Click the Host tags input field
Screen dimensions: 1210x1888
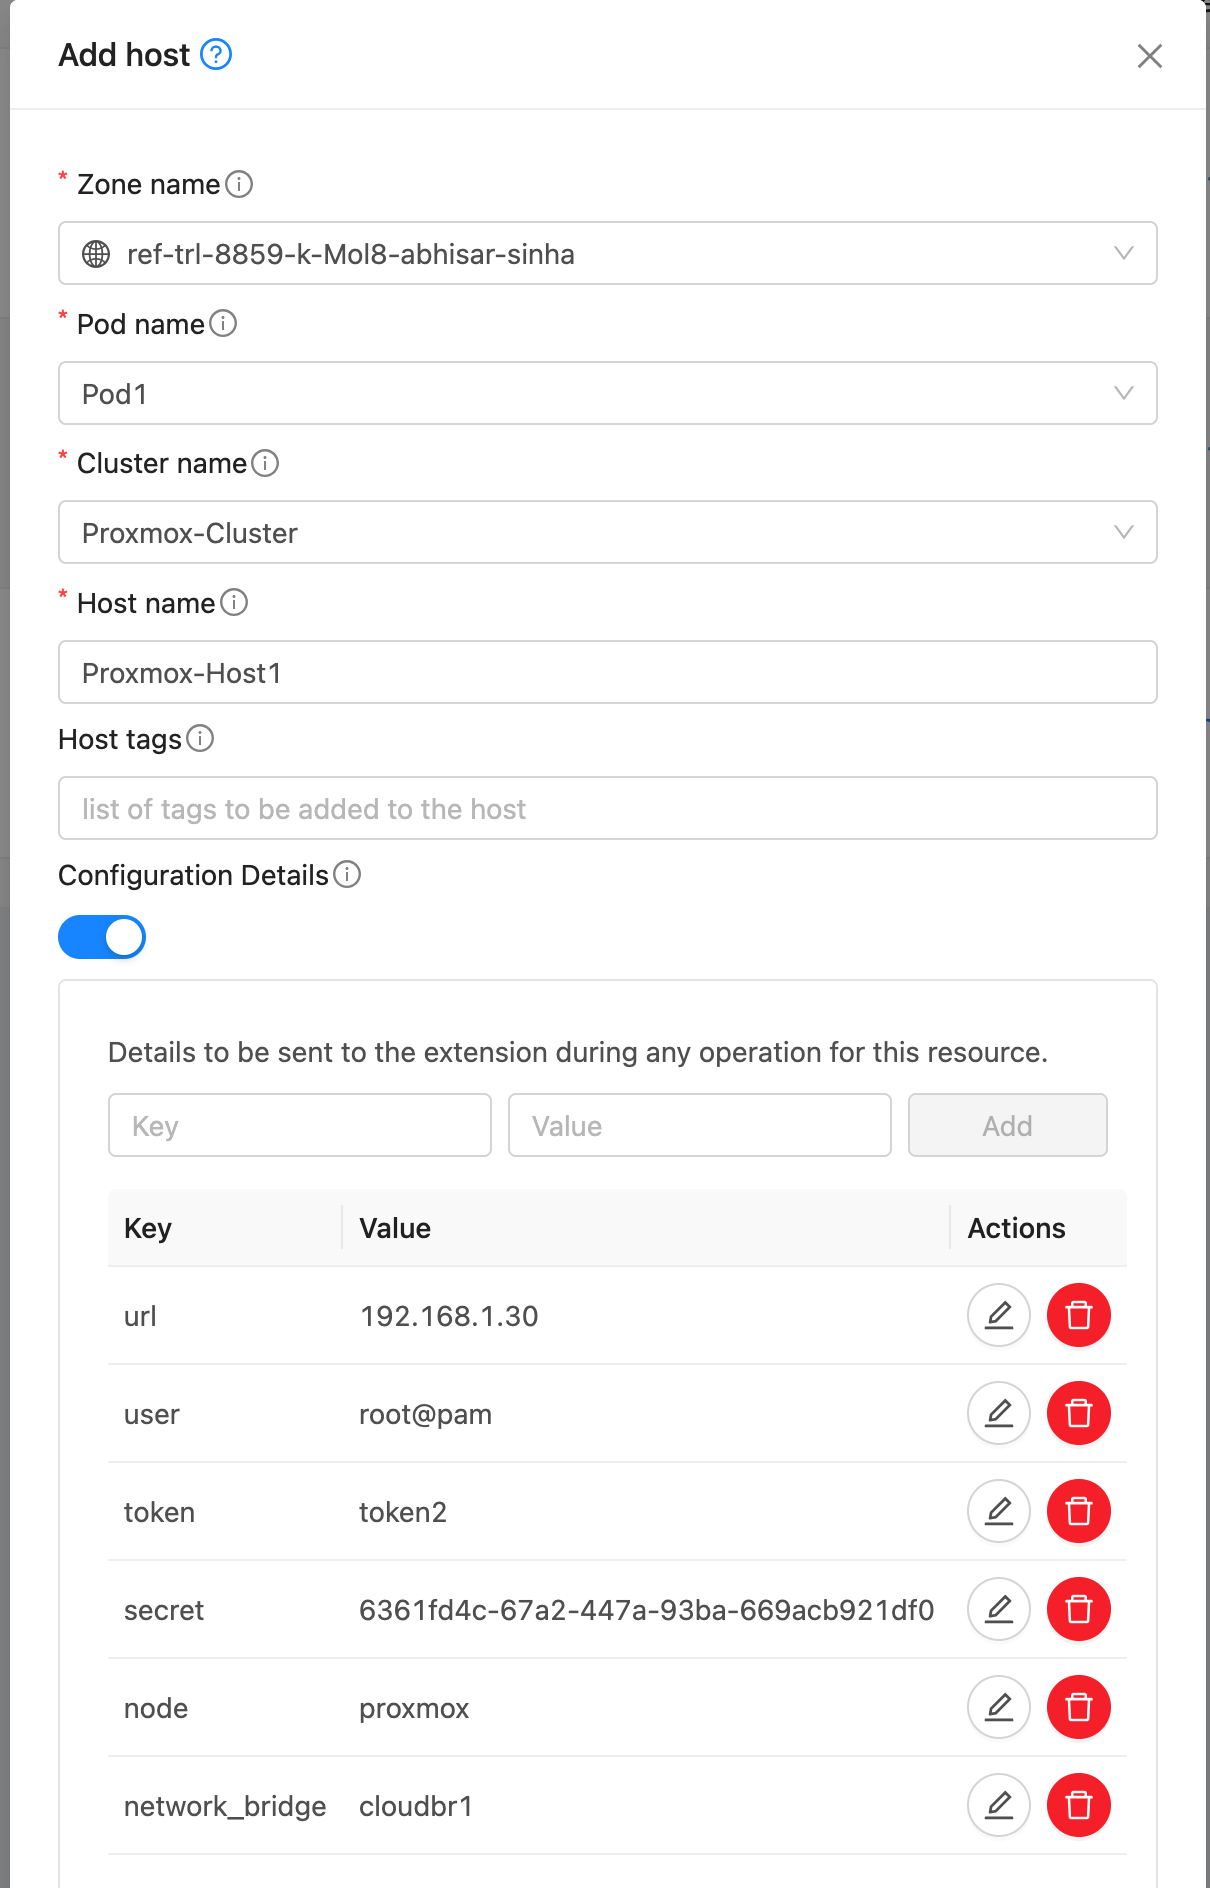(x=607, y=809)
